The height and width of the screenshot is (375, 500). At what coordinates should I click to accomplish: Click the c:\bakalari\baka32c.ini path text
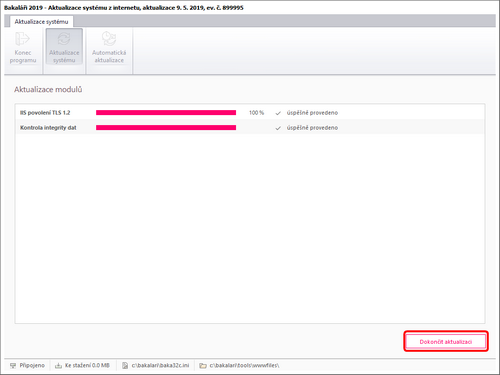pos(160,366)
